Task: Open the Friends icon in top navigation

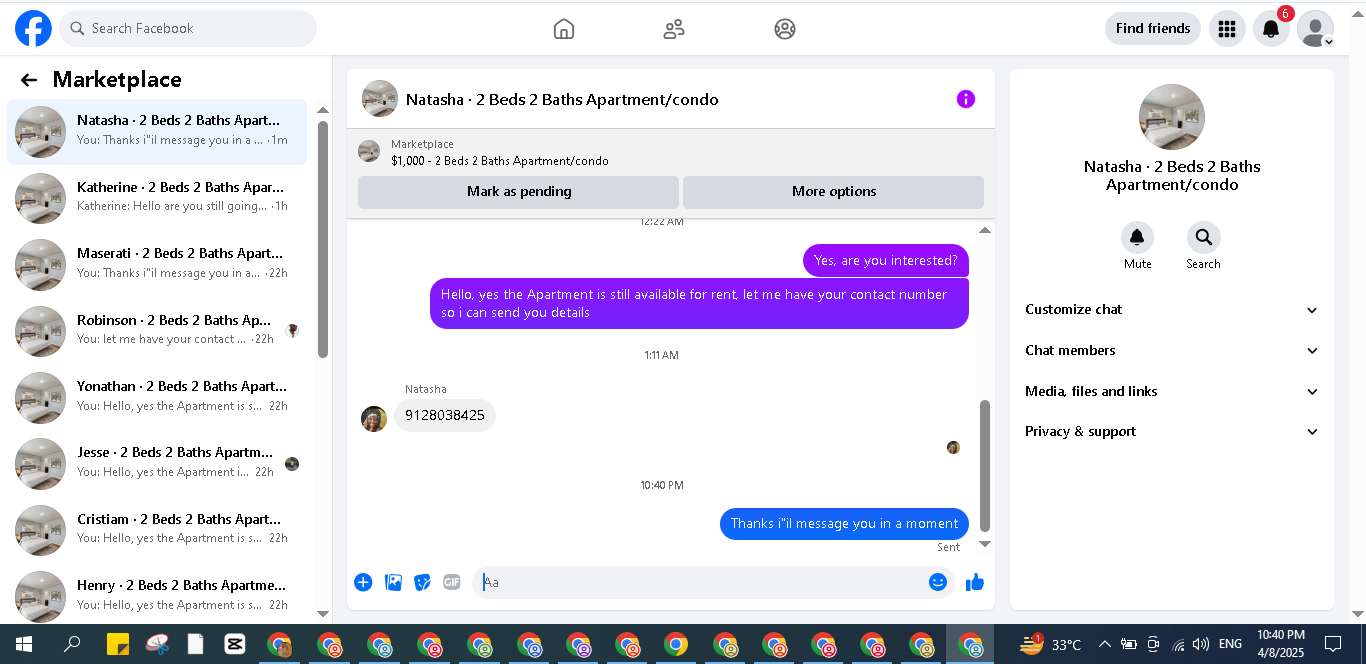Action: point(674,29)
